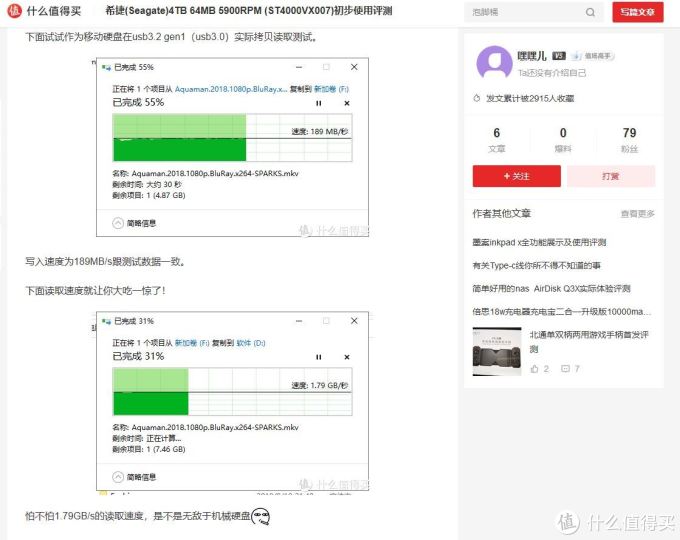Screen dimensions: 680x540
Task: Click 新加卷 (F:) destination in 55% dialog
Action: (x=331, y=89)
